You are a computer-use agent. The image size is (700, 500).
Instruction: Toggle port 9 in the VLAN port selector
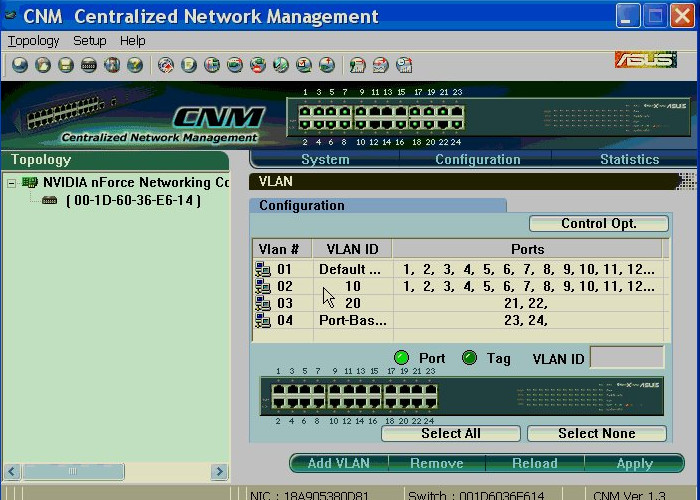335,390
